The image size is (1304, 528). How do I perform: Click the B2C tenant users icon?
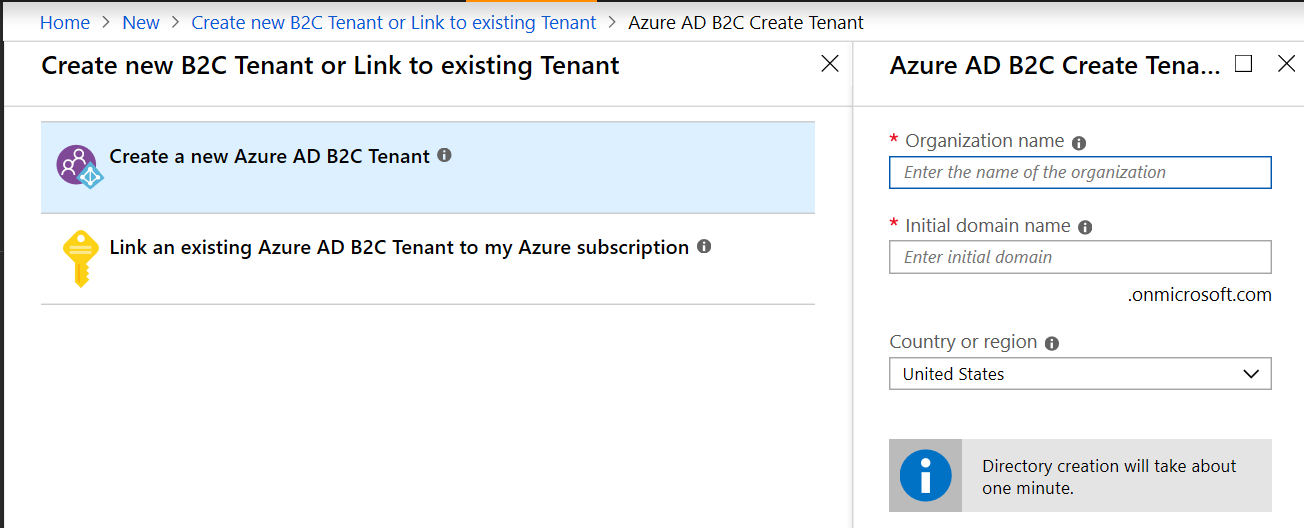pyautogui.click(x=78, y=166)
